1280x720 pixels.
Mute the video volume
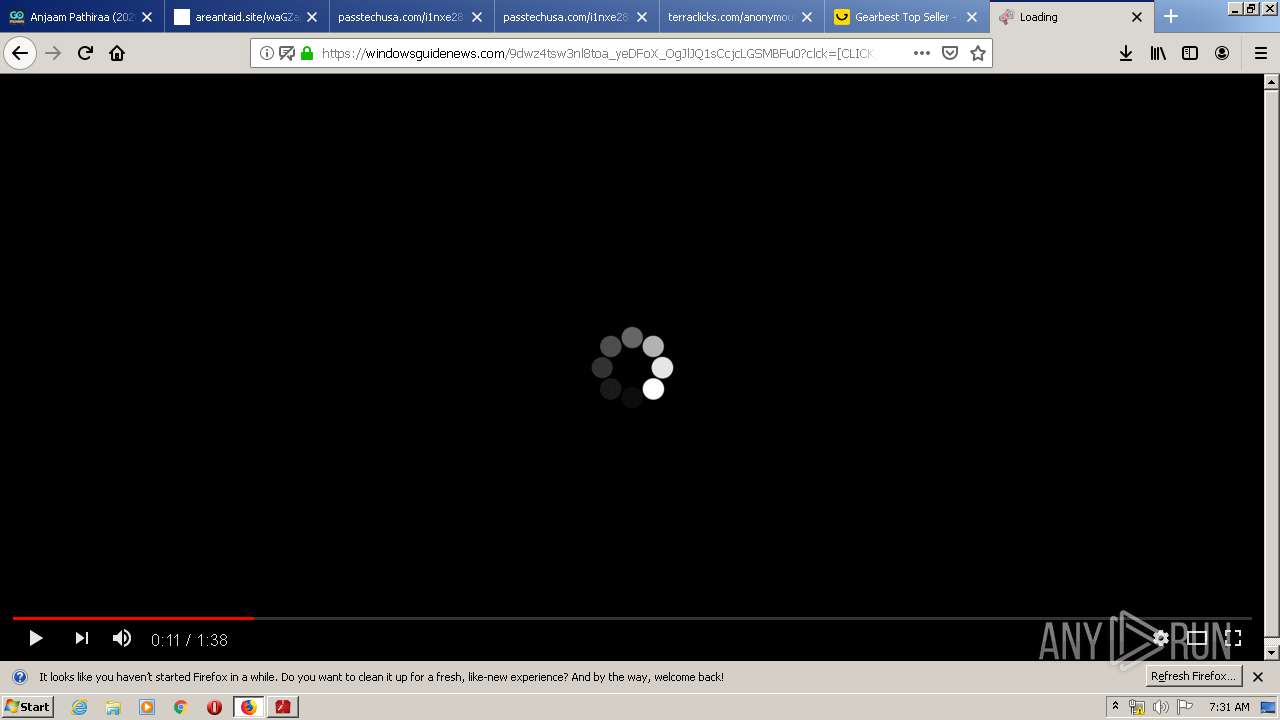(x=122, y=638)
